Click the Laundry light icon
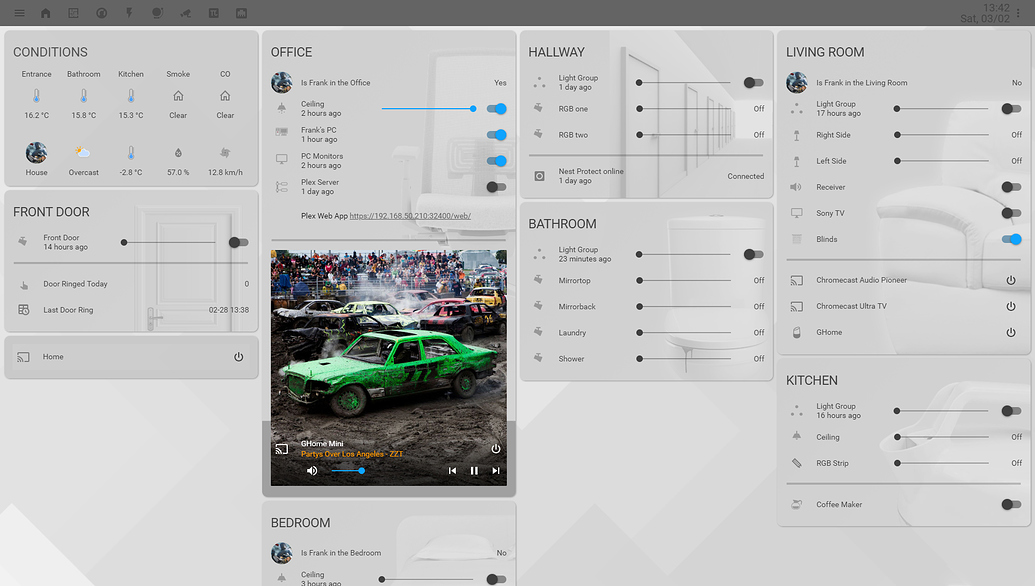This screenshot has width=1035, height=586. 539,333
